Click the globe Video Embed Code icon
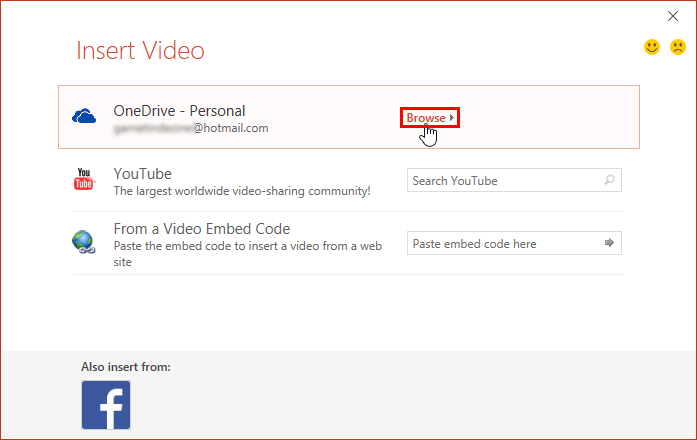 tap(84, 242)
